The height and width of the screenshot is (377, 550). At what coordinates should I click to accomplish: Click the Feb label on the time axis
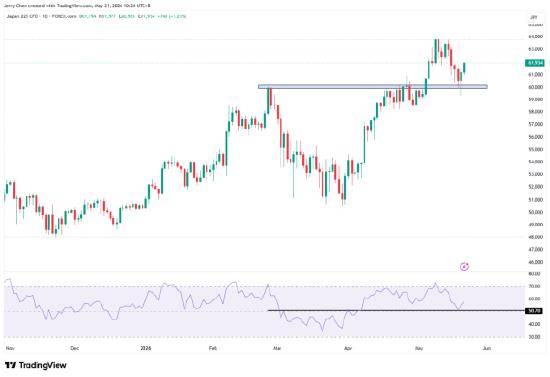(213, 348)
